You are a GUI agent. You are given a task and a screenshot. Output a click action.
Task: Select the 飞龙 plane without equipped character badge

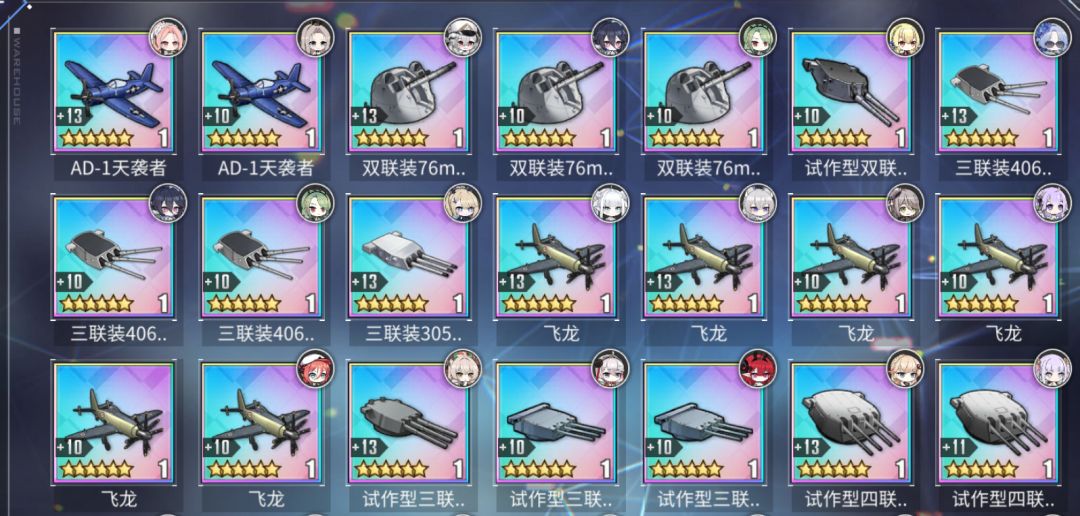tap(114, 422)
